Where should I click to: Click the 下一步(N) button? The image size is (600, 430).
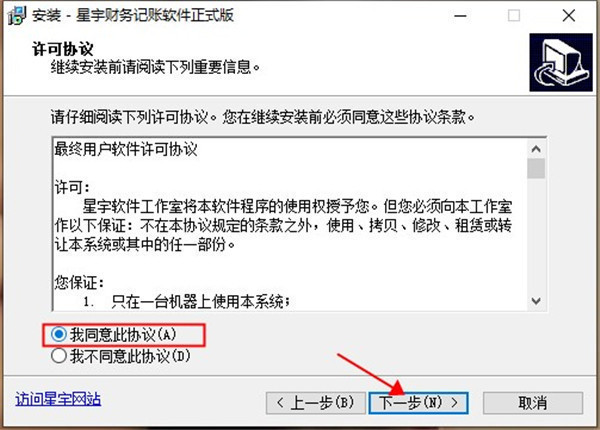(418, 403)
